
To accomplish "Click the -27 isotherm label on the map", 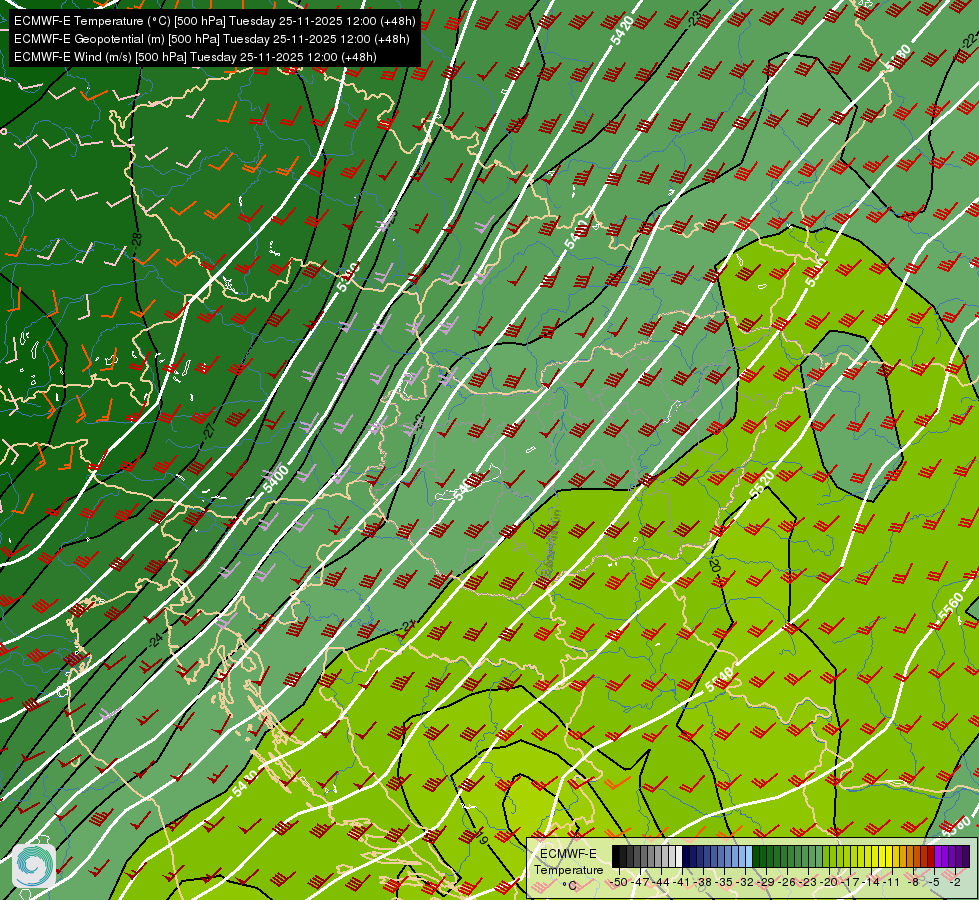I will (x=209, y=430).
